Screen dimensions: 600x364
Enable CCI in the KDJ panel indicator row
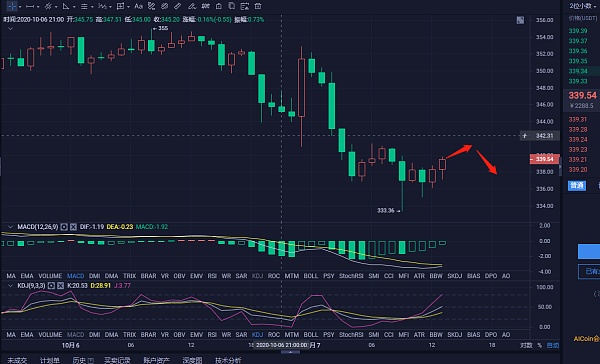pyautogui.click(x=388, y=335)
